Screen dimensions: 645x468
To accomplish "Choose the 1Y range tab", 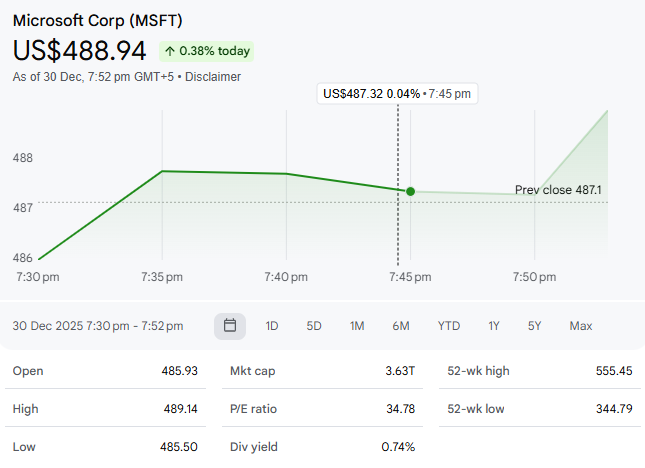I will (x=494, y=326).
